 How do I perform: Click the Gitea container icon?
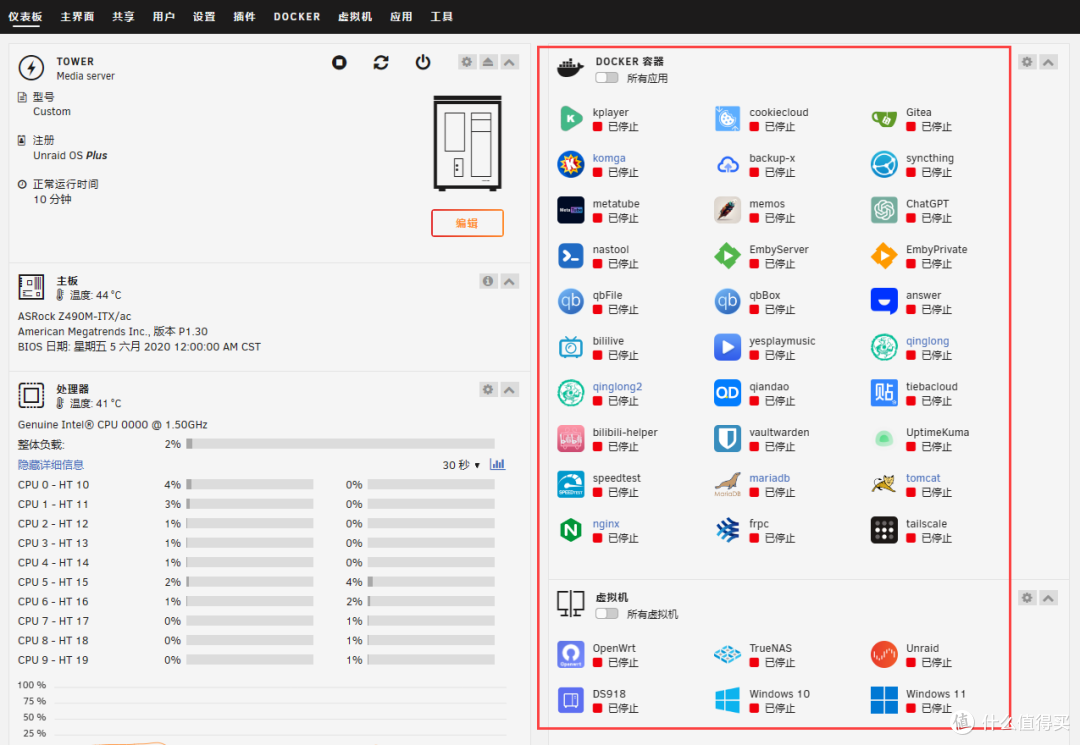[884, 119]
